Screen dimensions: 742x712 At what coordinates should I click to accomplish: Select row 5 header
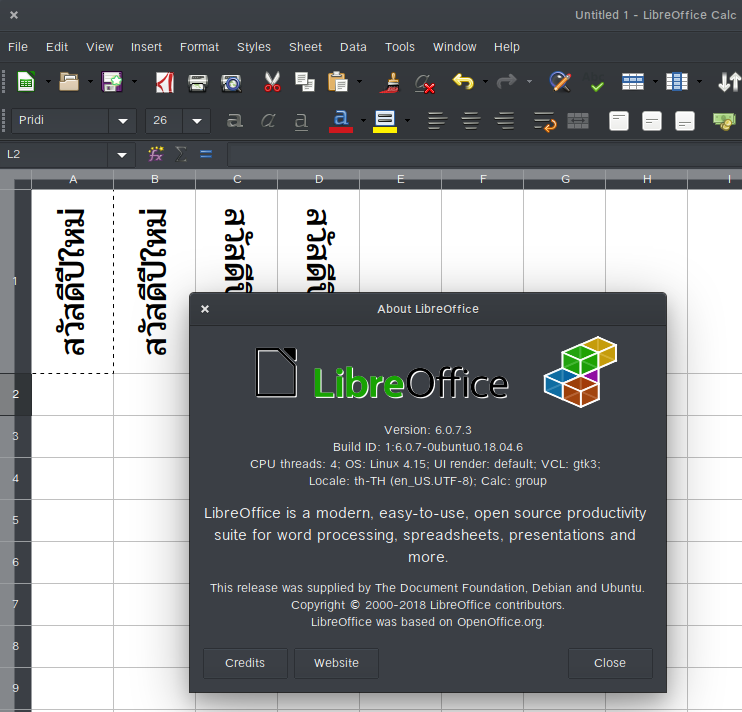coord(16,520)
